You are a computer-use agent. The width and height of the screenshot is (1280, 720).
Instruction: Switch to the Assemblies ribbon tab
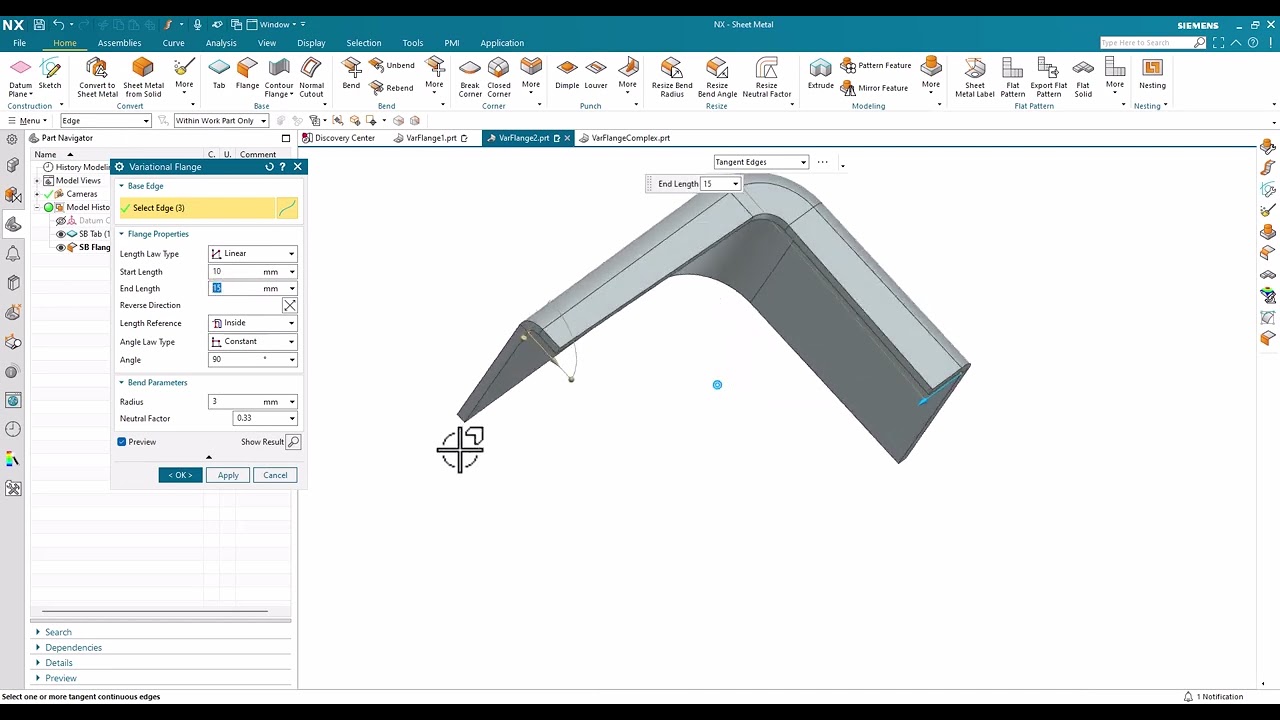coord(119,43)
